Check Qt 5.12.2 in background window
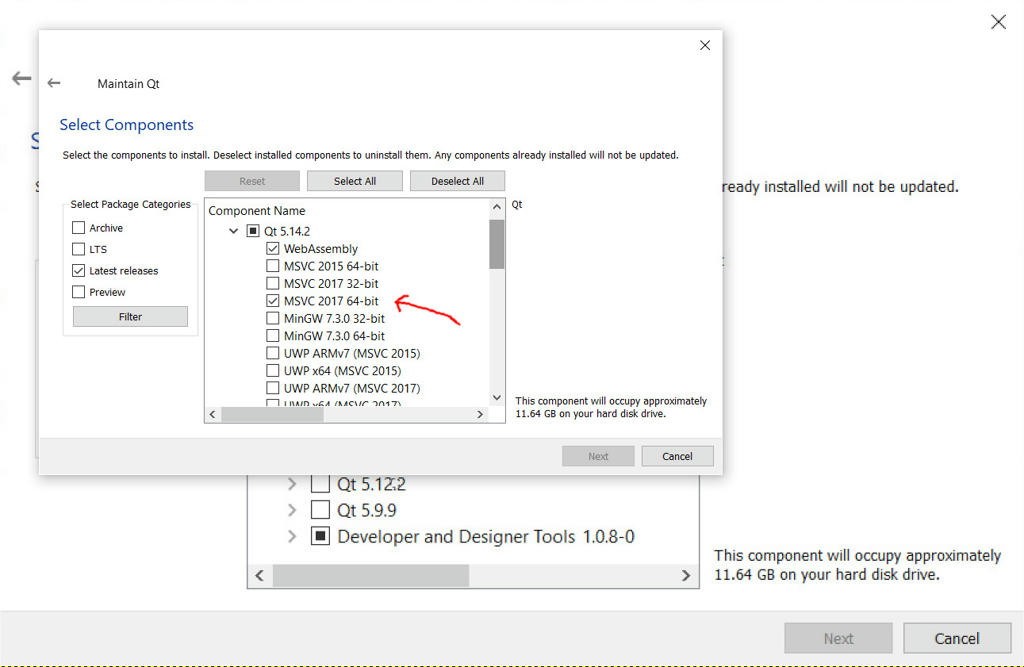Viewport: 1024px width, 667px height. pos(320,484)
